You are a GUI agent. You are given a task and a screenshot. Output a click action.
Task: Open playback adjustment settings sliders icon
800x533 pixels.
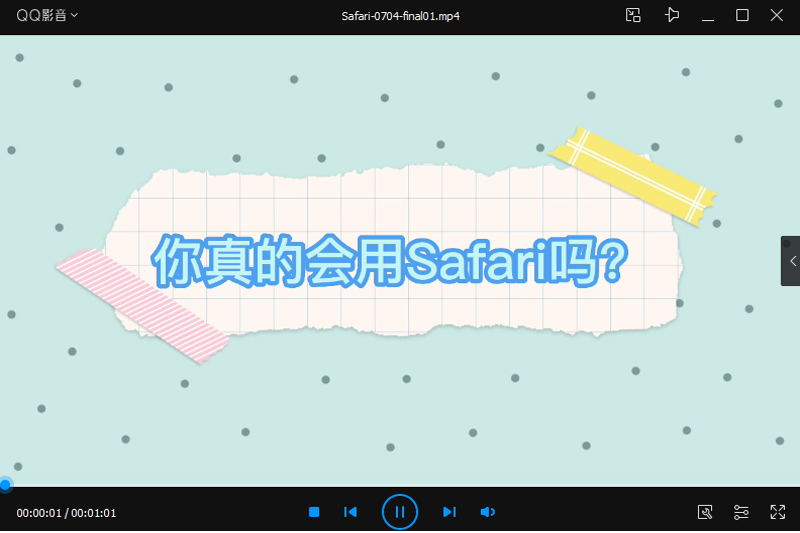coord(741,512)
